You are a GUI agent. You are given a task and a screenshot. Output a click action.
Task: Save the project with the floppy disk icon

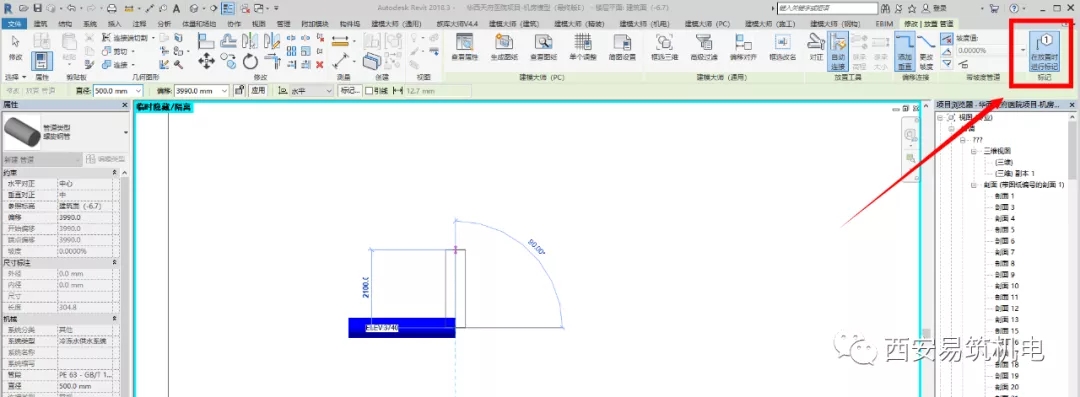pos(37,8)
